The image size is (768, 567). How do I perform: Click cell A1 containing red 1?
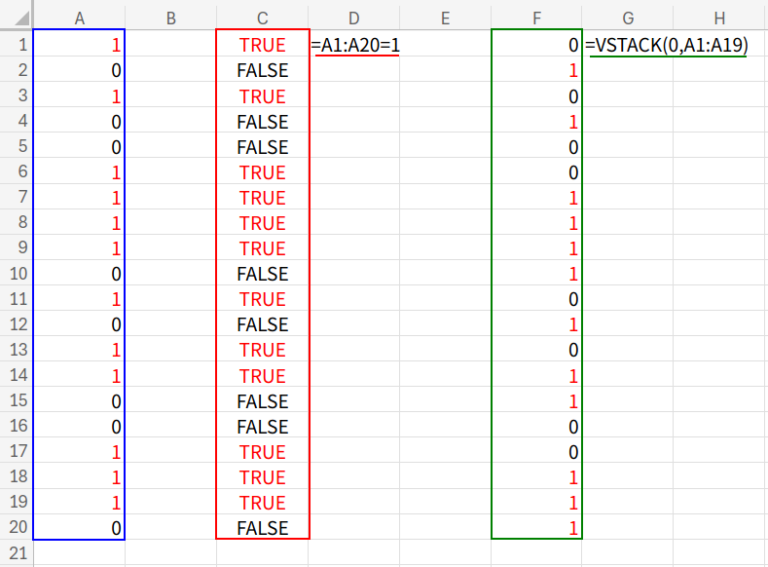(x=79, y=45)
